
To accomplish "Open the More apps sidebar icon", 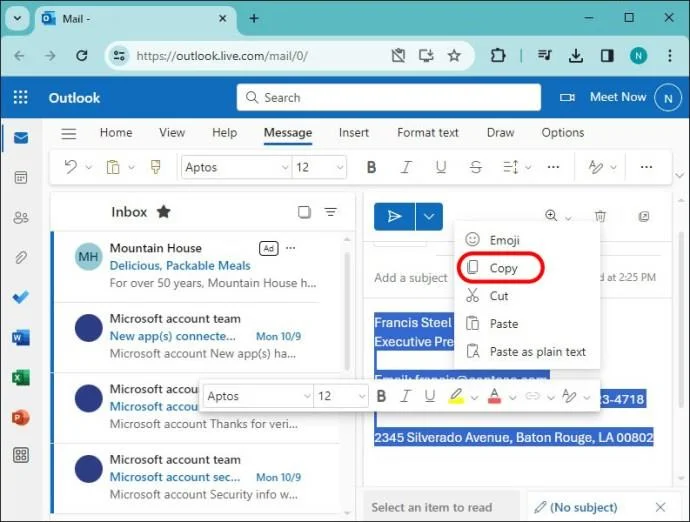I will (x=21, y=455).
